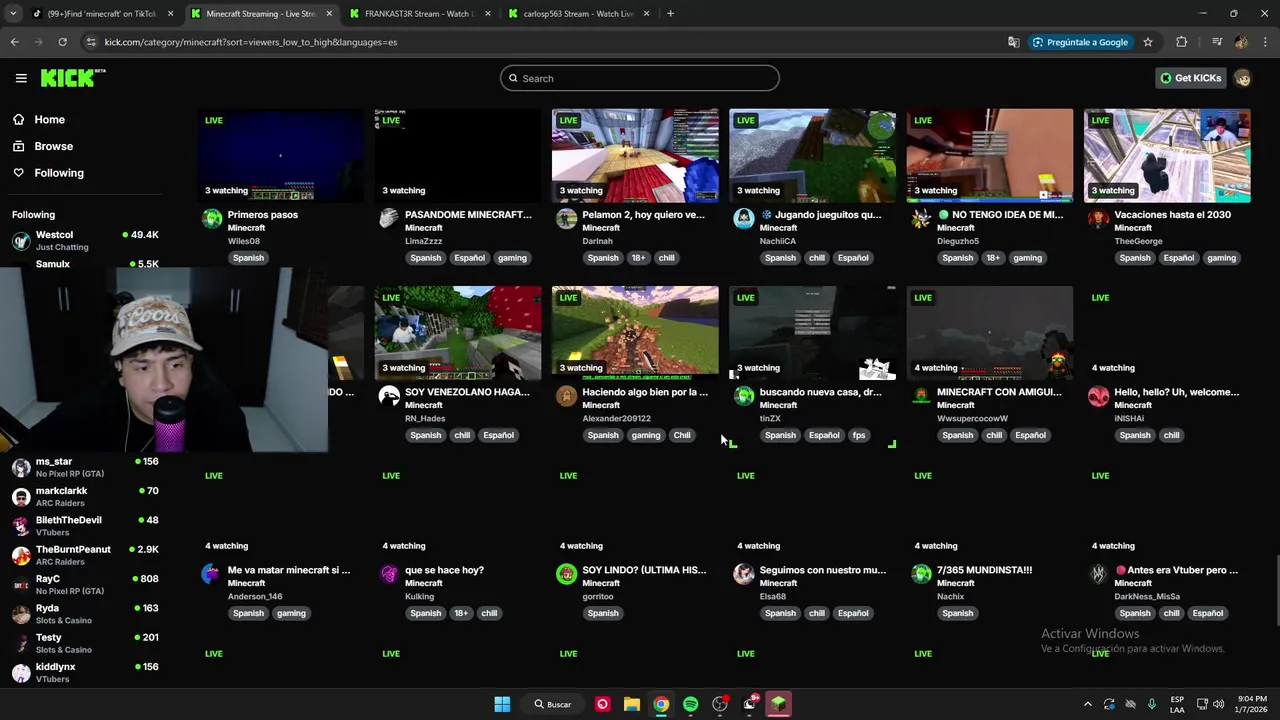Reload the page with browser refresh icon
Screen dimensions: 1280x720
[62, 42]
